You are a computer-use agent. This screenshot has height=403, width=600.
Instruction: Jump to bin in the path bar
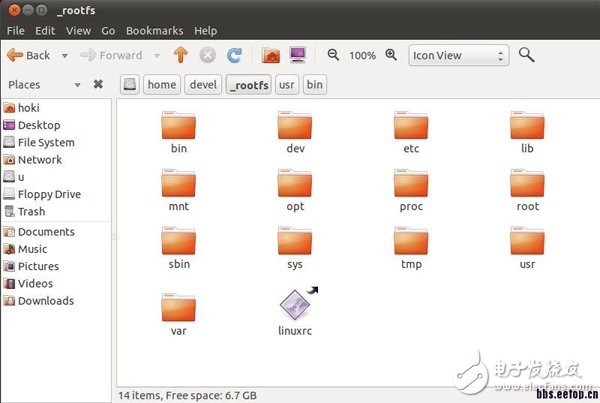coord(315,84)
